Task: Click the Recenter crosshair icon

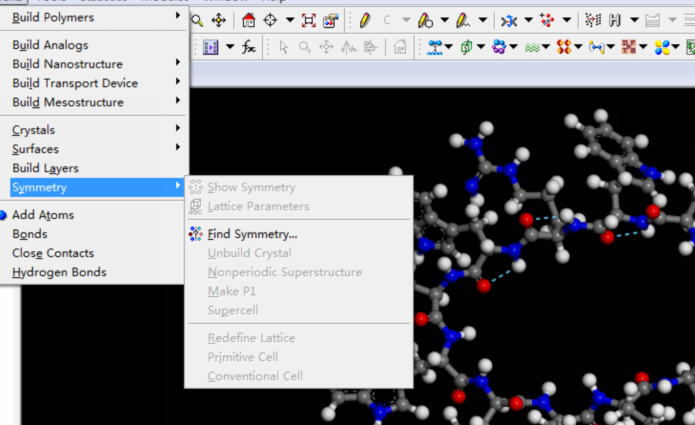Action: (270, 20)
